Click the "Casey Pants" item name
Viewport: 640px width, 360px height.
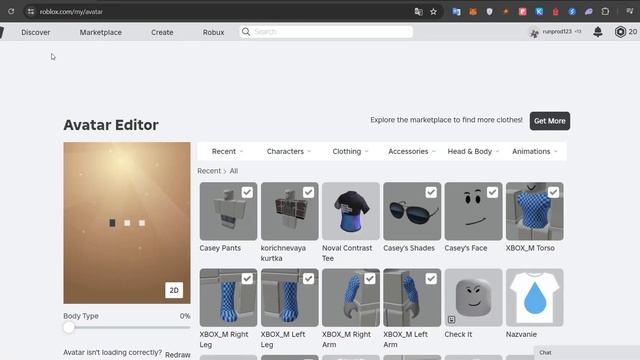pyautogui.click(x=220, y=248)
